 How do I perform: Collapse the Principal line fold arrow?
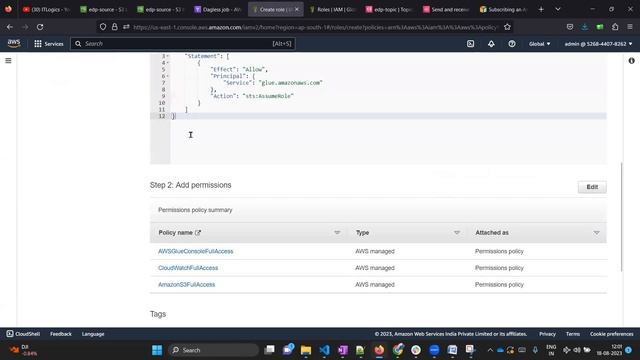[167, 76]
